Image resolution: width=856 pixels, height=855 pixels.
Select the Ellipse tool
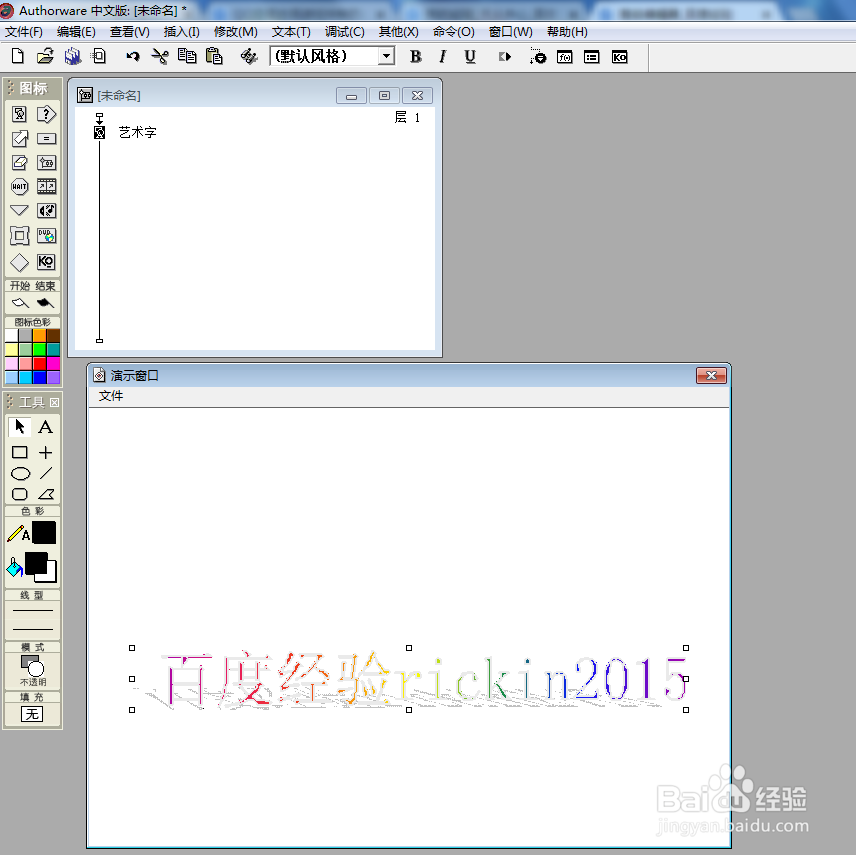[20, 473]
